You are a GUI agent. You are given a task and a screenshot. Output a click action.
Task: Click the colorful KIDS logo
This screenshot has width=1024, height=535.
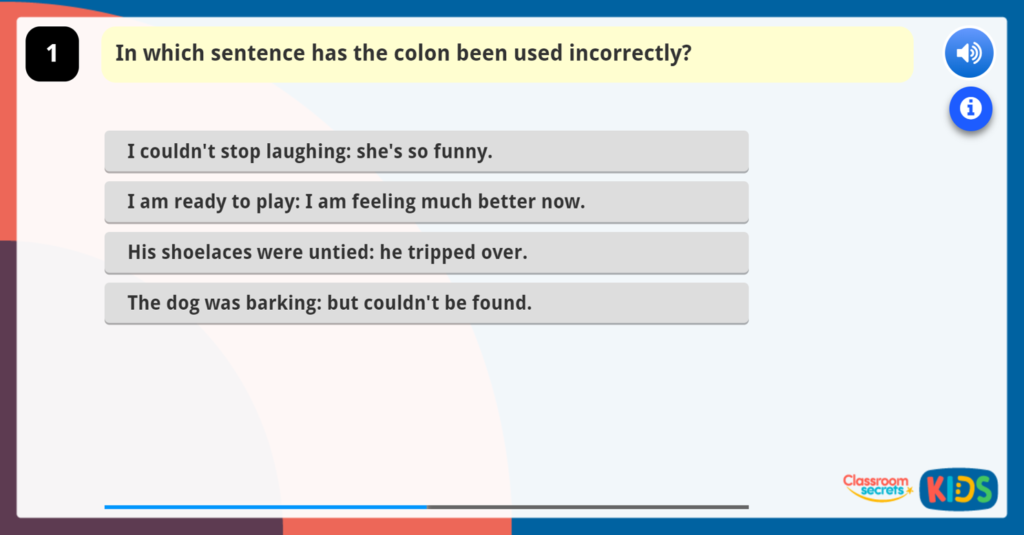[958, 489]
